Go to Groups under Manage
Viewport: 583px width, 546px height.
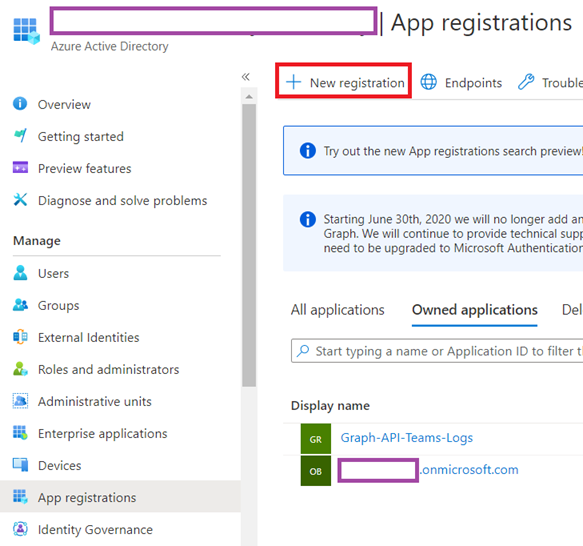[58, 305]
